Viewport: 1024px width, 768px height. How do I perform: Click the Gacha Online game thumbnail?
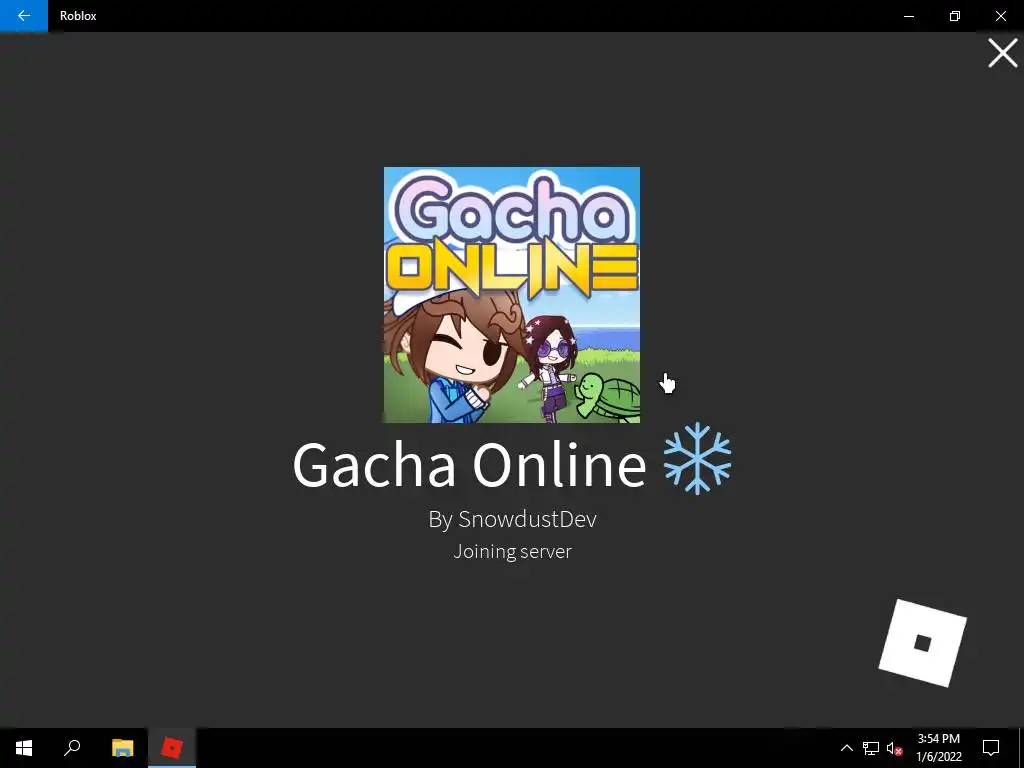coord(511,295)
